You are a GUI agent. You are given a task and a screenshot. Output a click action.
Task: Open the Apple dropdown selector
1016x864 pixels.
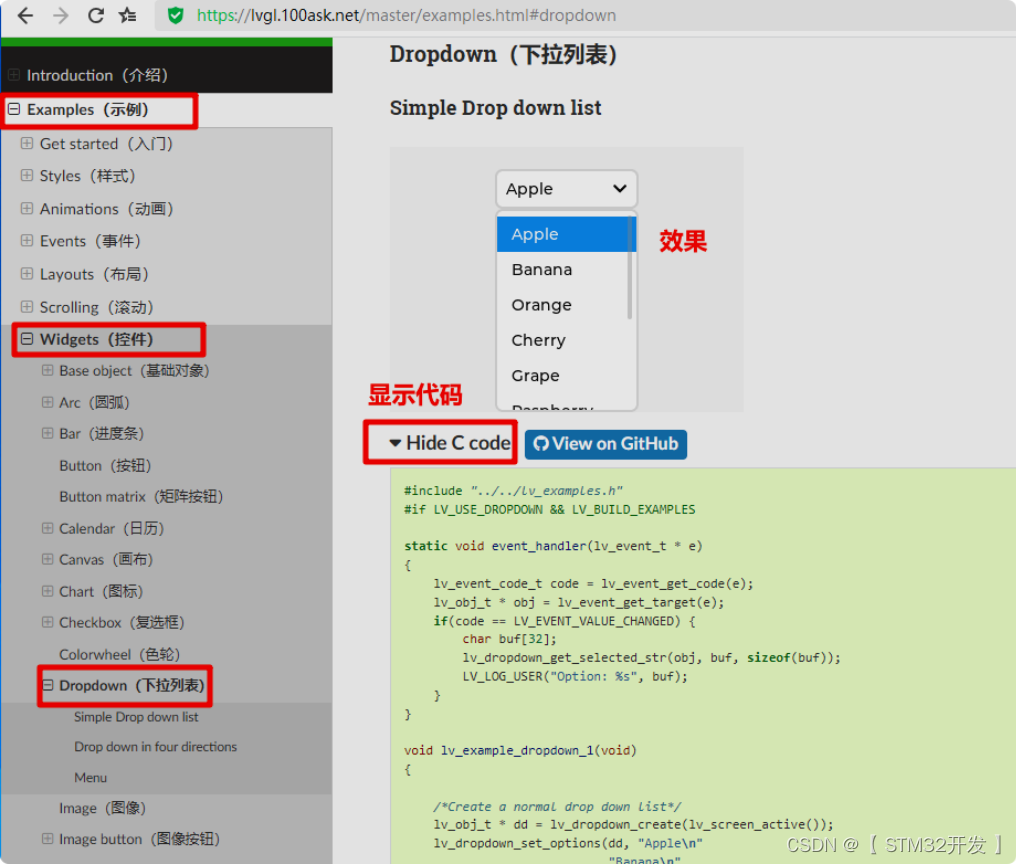point(566,189)
